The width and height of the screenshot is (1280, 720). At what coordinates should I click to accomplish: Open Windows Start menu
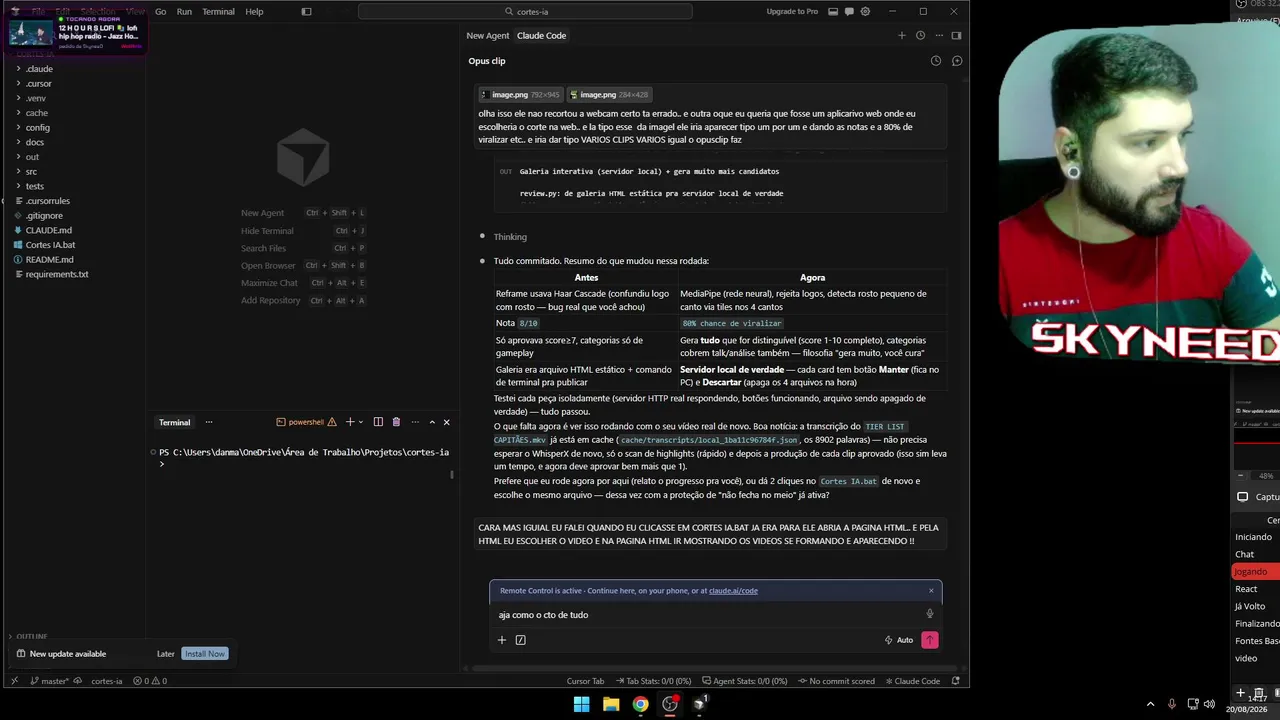tap(581, 704)
